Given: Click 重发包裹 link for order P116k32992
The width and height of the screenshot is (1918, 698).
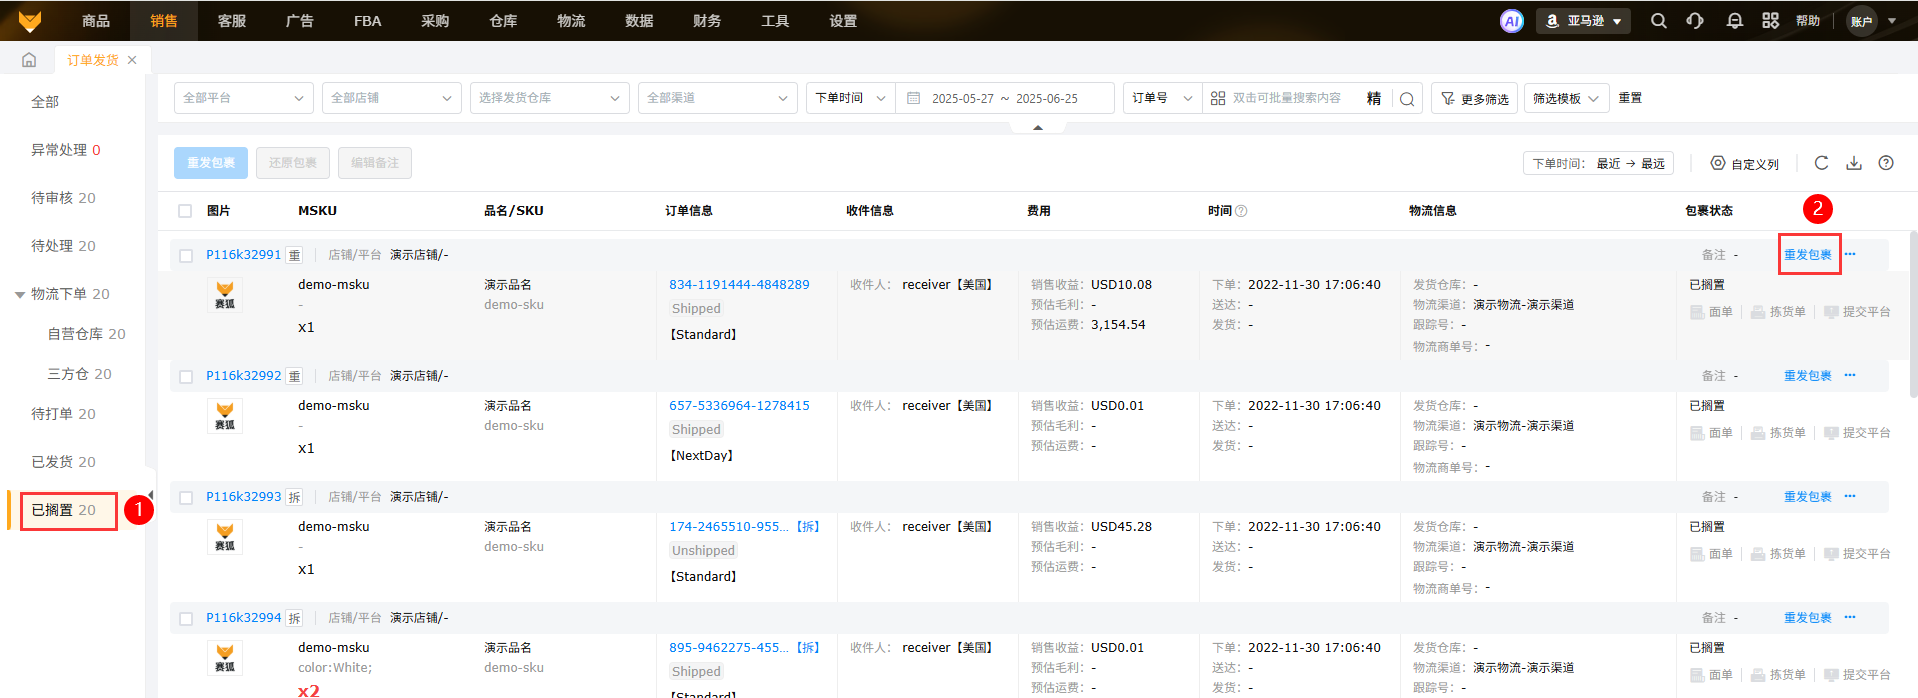Looking at the screenshot, I should click(x=1807, y=376).
